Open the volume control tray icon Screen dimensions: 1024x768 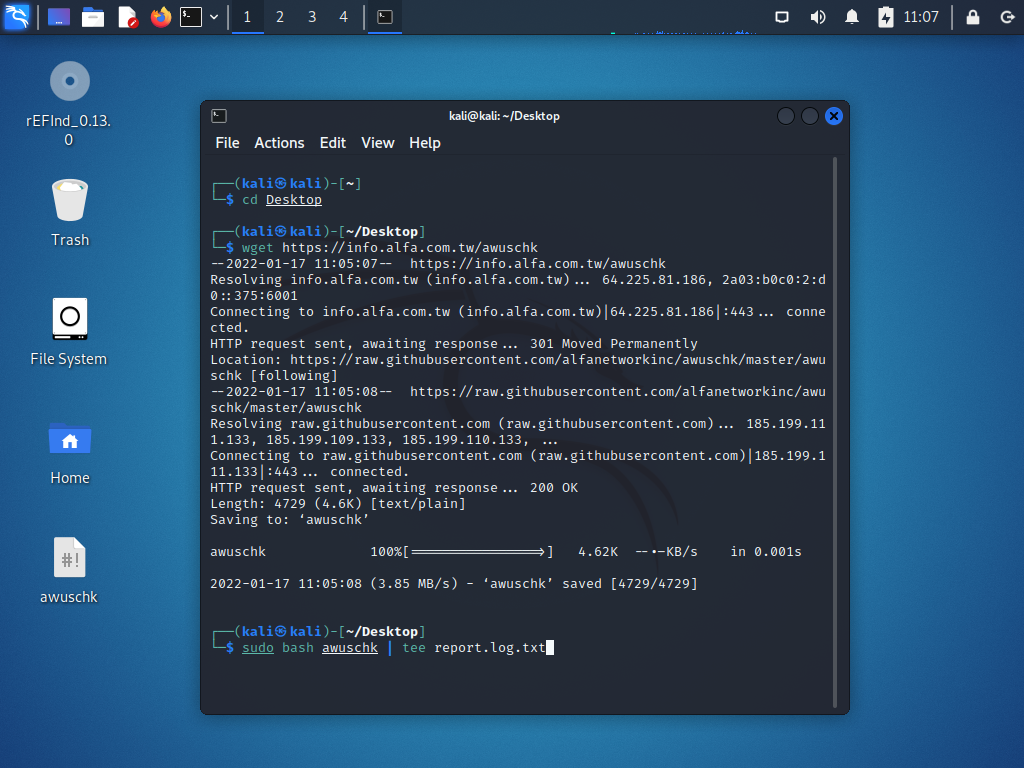pos(818,17)
